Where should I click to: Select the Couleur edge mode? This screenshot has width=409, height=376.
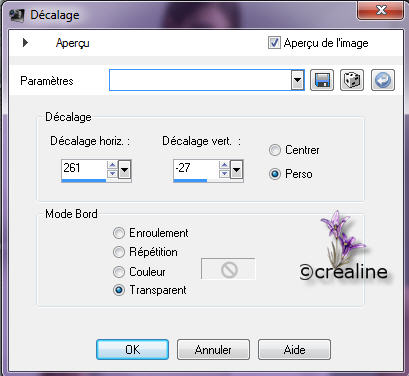[x=119, y=272]
